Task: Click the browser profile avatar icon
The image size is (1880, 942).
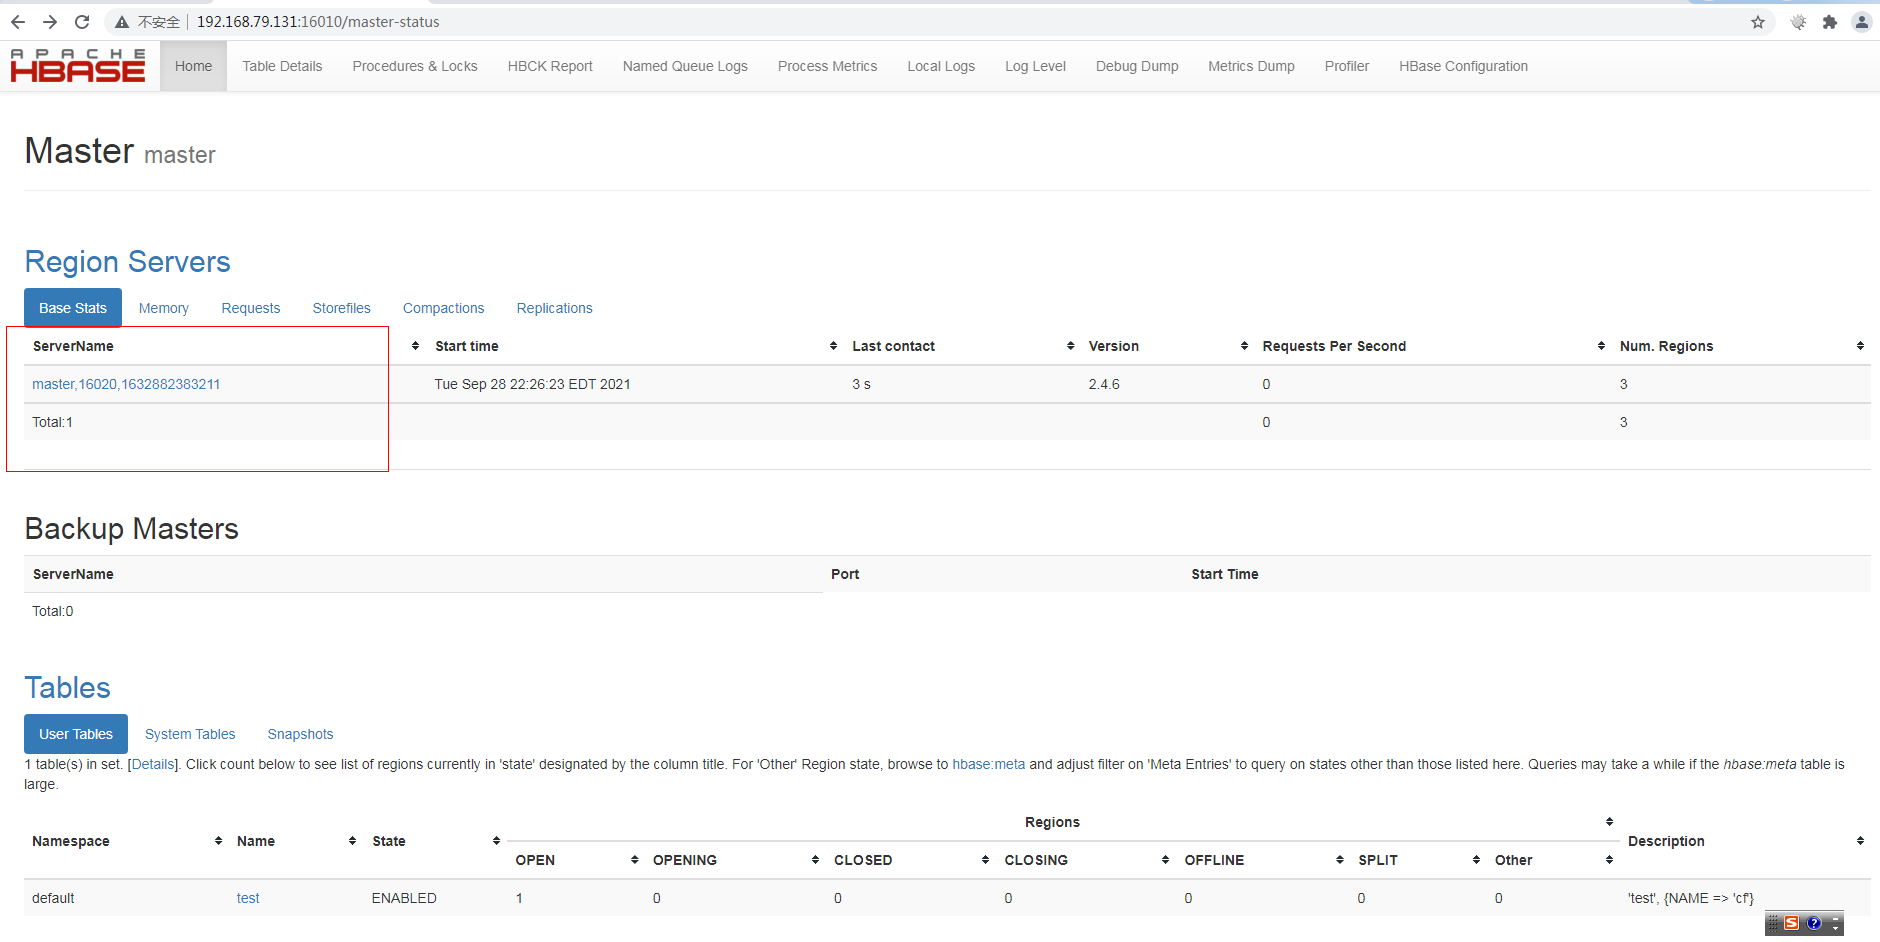Action: click(x=1862, y=21)
